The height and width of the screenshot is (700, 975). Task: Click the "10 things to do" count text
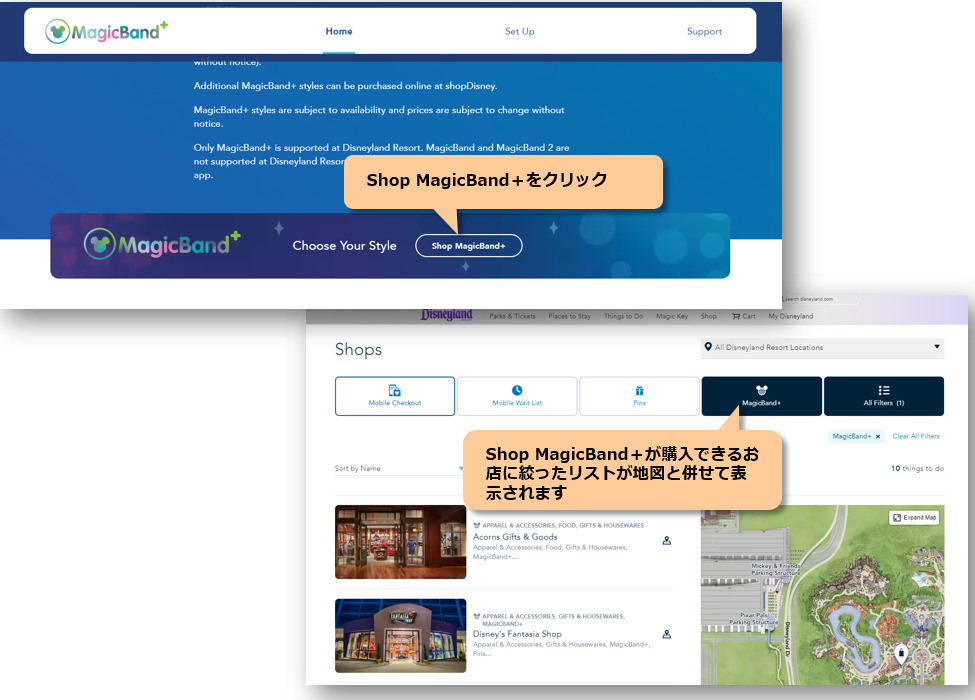tap(917, 468)
